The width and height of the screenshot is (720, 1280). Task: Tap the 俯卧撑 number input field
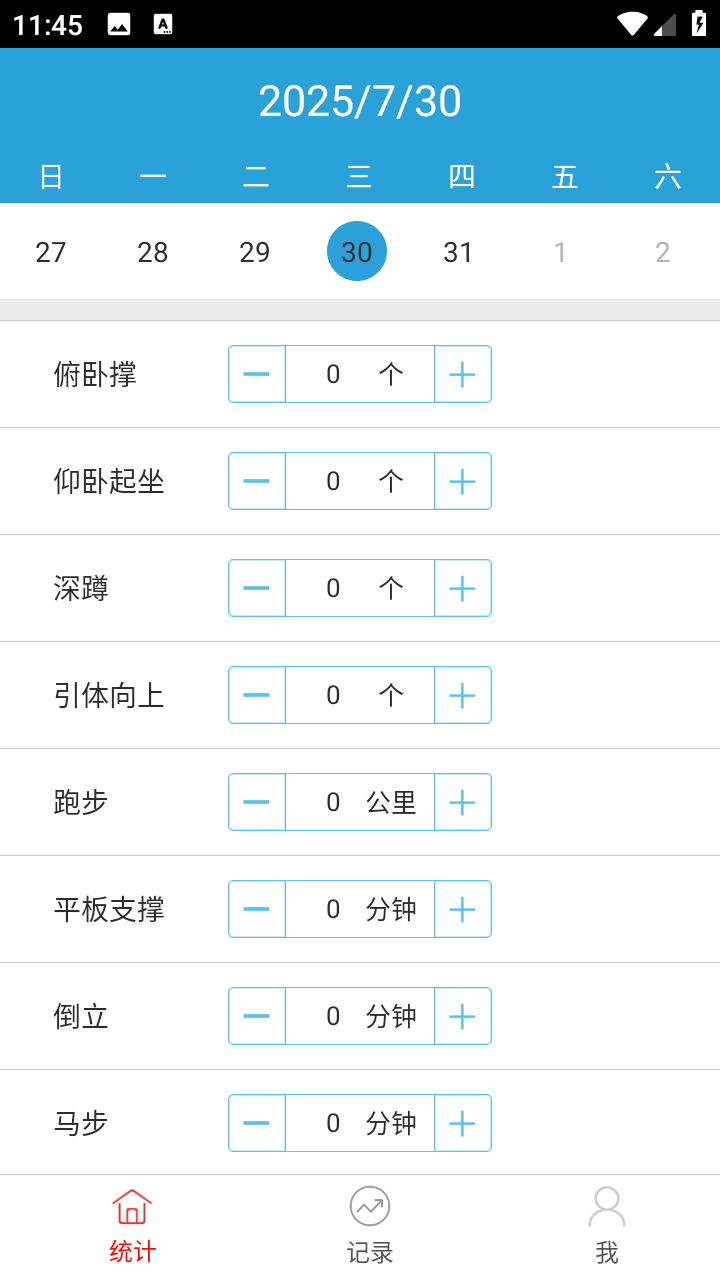pyautogui.click(x=333, y=374)
